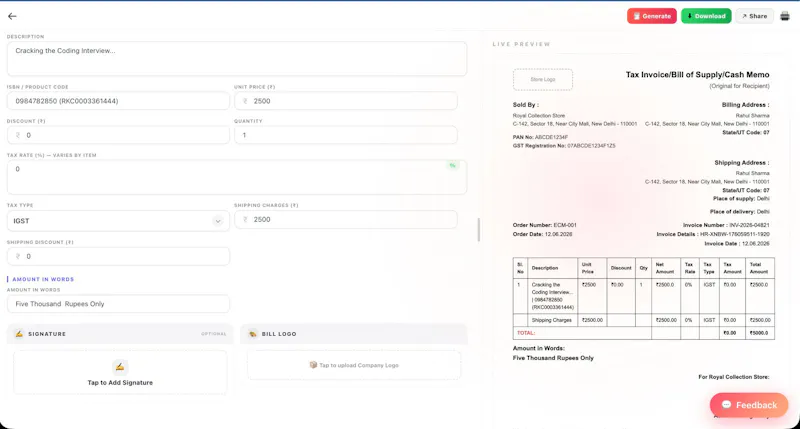Click the Signature section header icon
This screenshot has height=429, width=800.
tap(19, 334)
